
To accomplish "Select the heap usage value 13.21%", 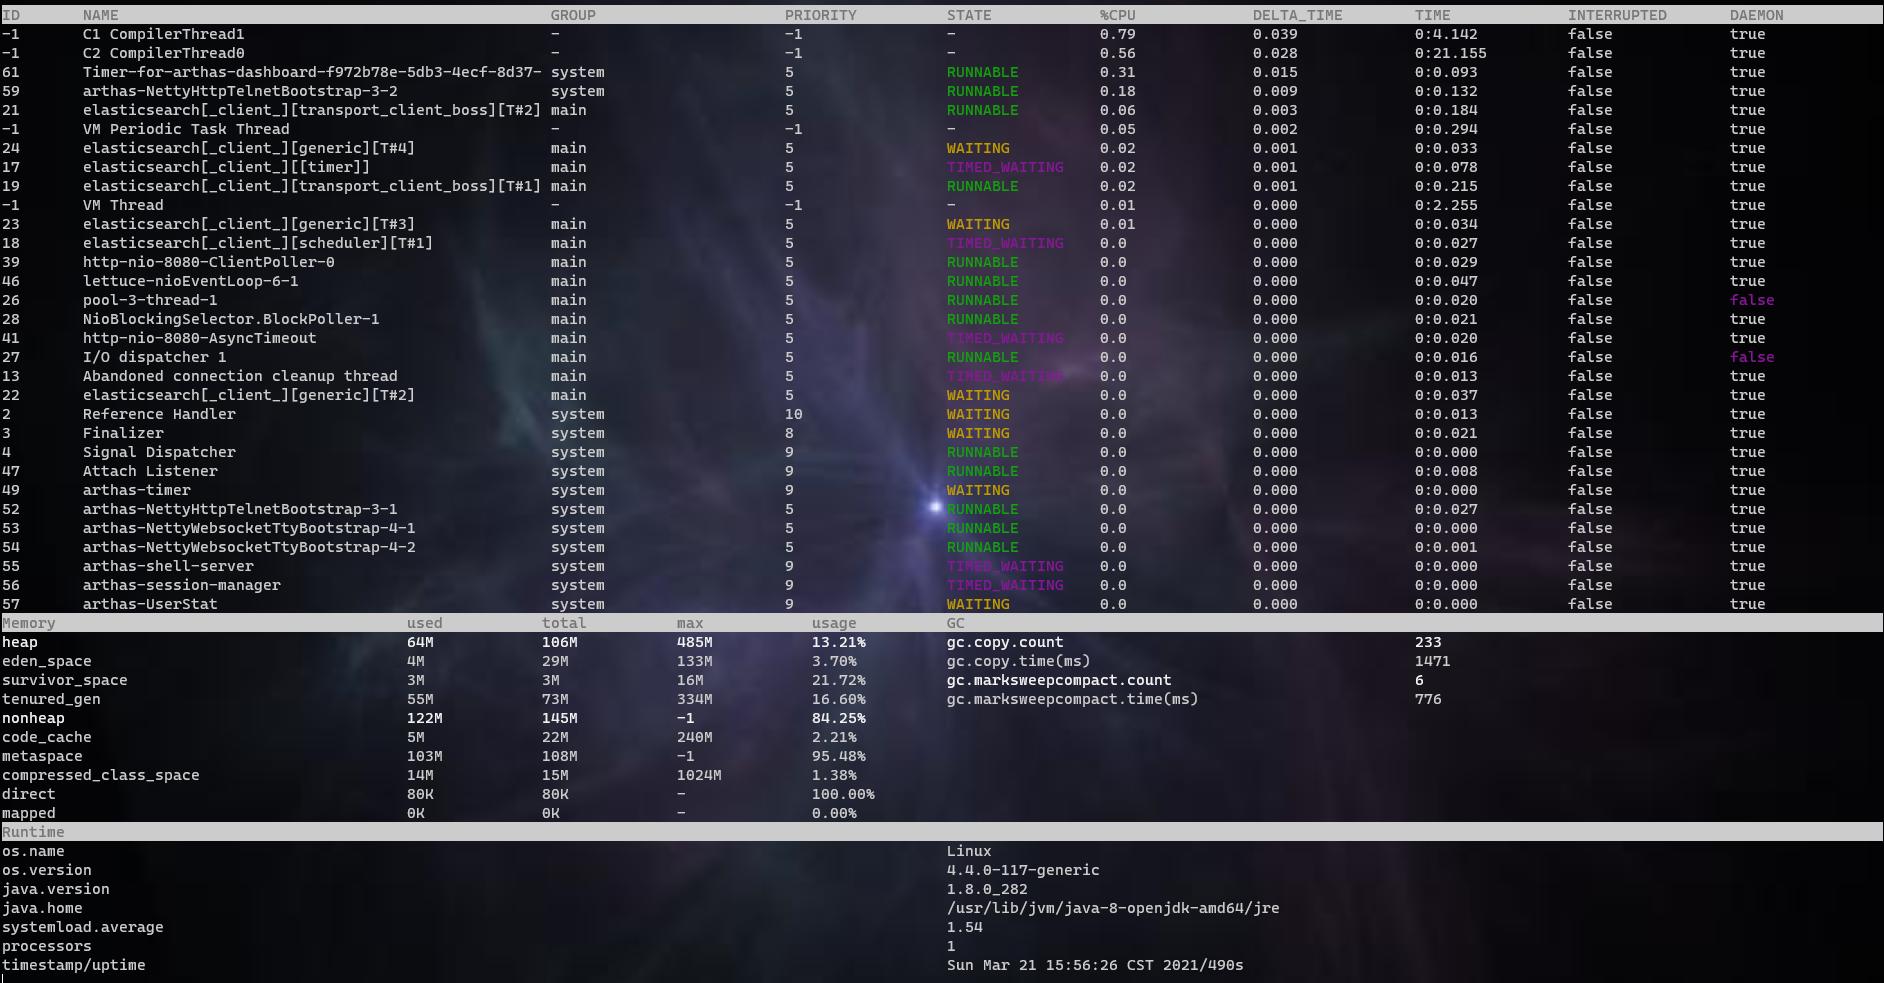I will pos(839,642).
